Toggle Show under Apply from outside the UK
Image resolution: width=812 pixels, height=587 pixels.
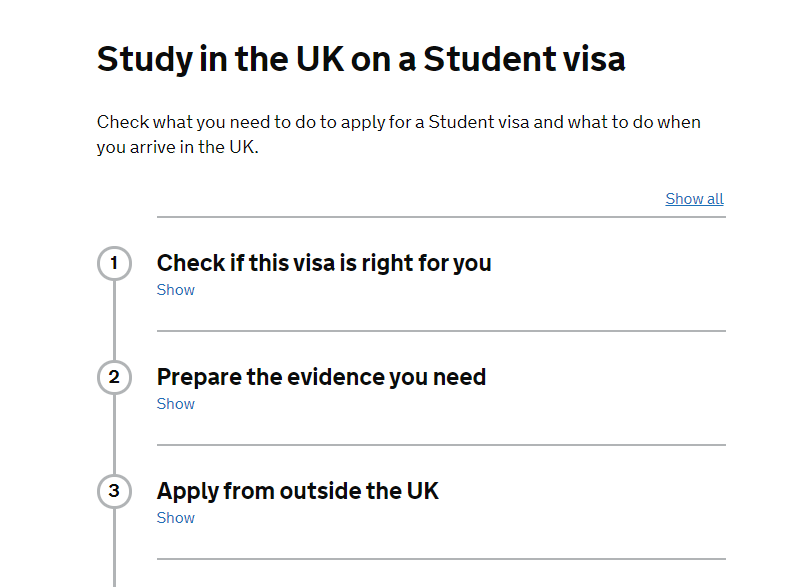[176, 518]
